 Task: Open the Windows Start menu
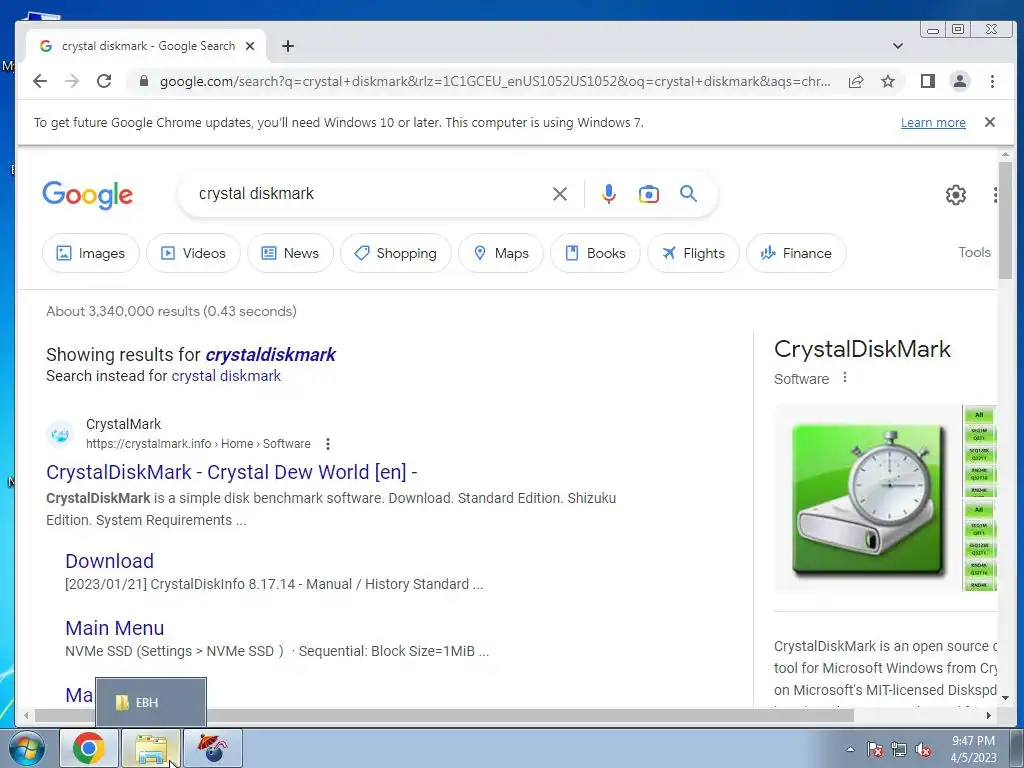[x=27, y=748]
